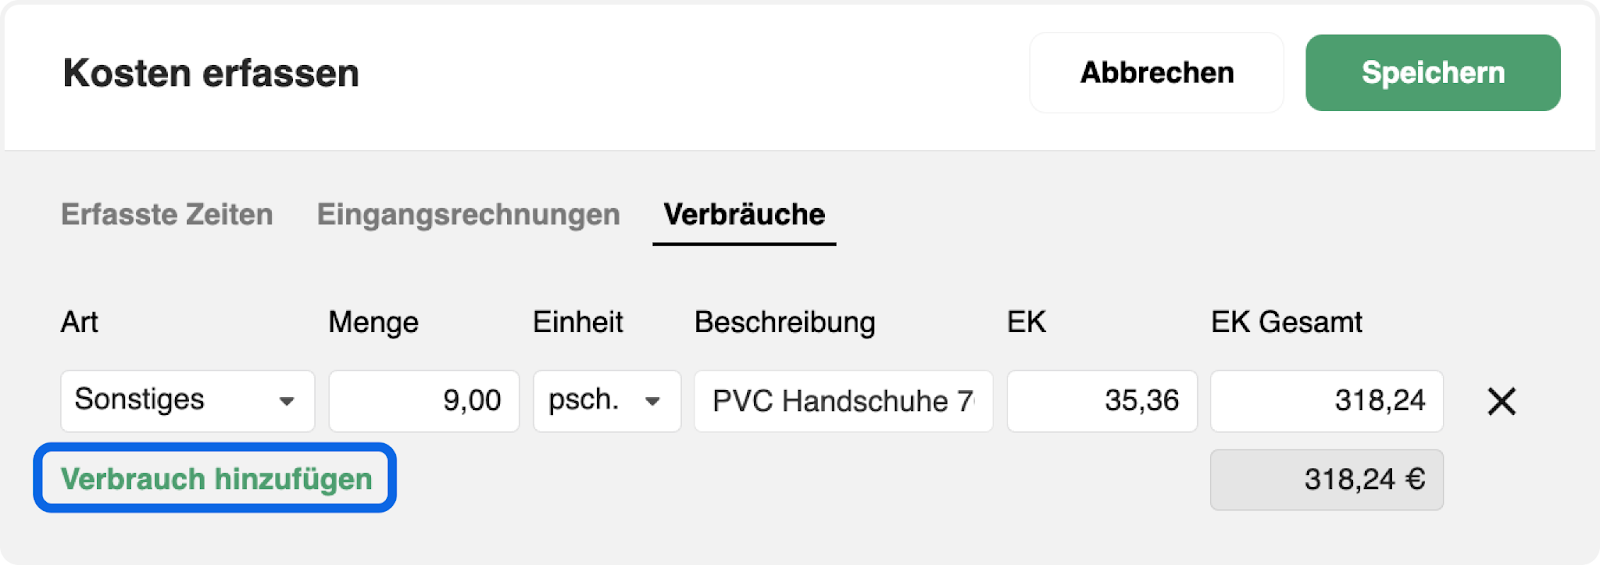The height and width of the screenshot is (565, 1600).
Task: Click the Einheit column header
Action: pyautogui.click(x=578, y=322)
